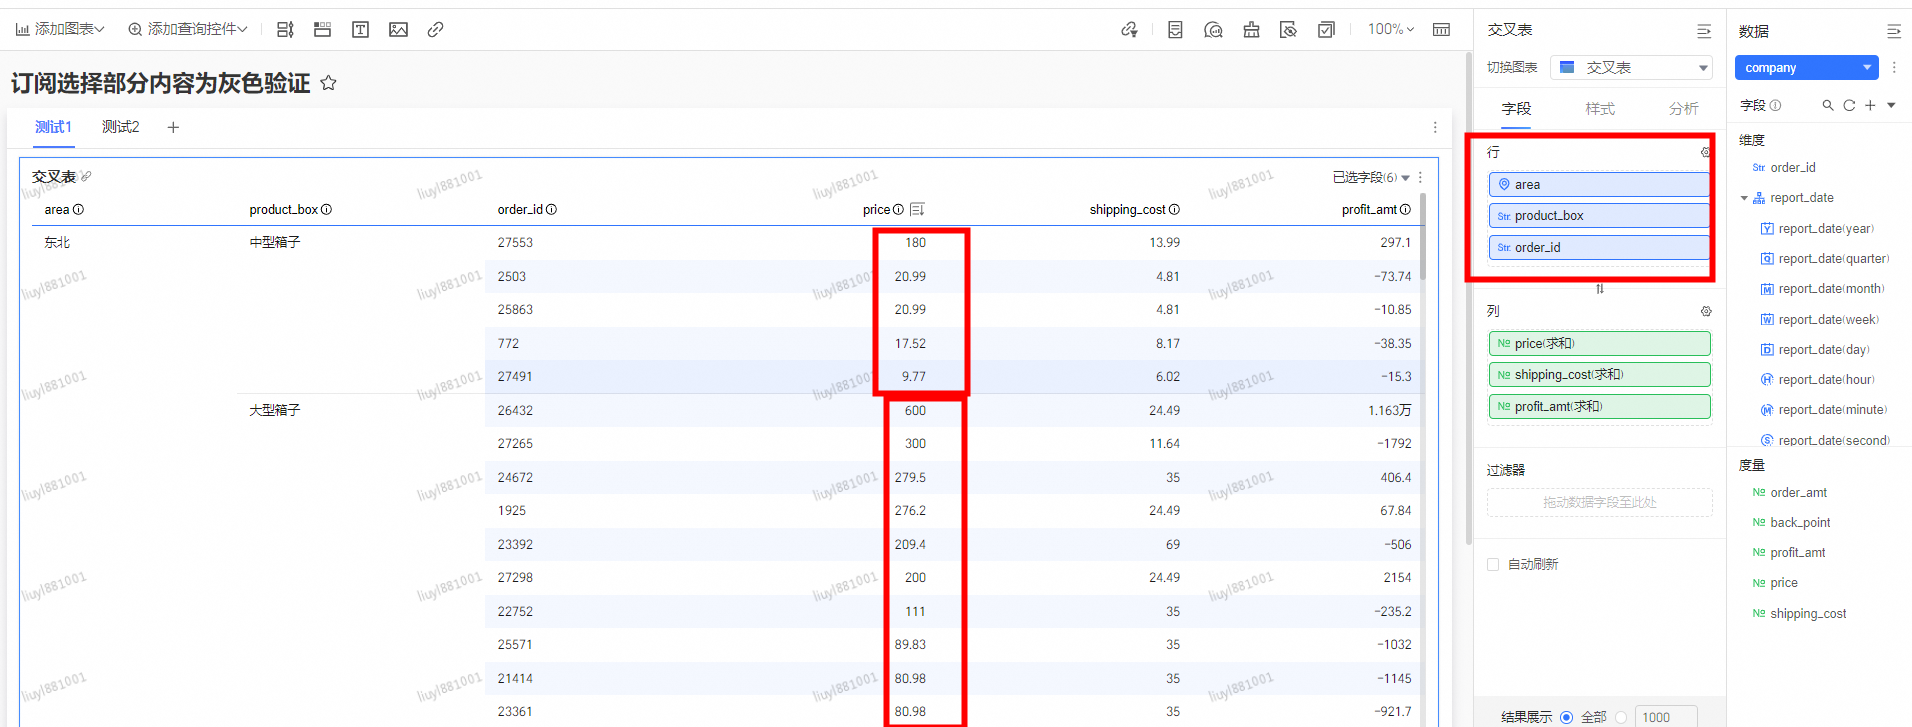Click the 1000 row limit input field
This screenshot has width=1912, height=727.
tap(1665, 717)
